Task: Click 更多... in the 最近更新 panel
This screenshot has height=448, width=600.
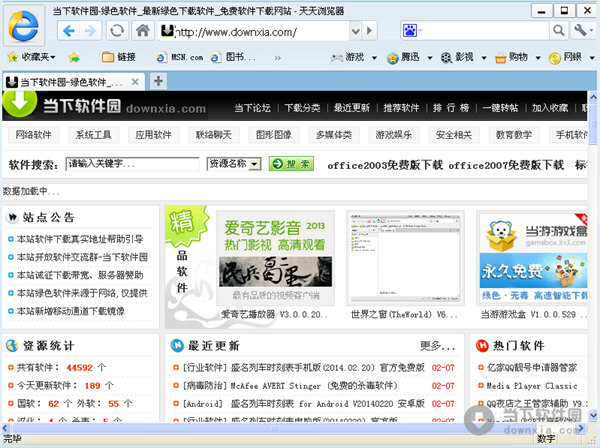Action: click(437, 346)
